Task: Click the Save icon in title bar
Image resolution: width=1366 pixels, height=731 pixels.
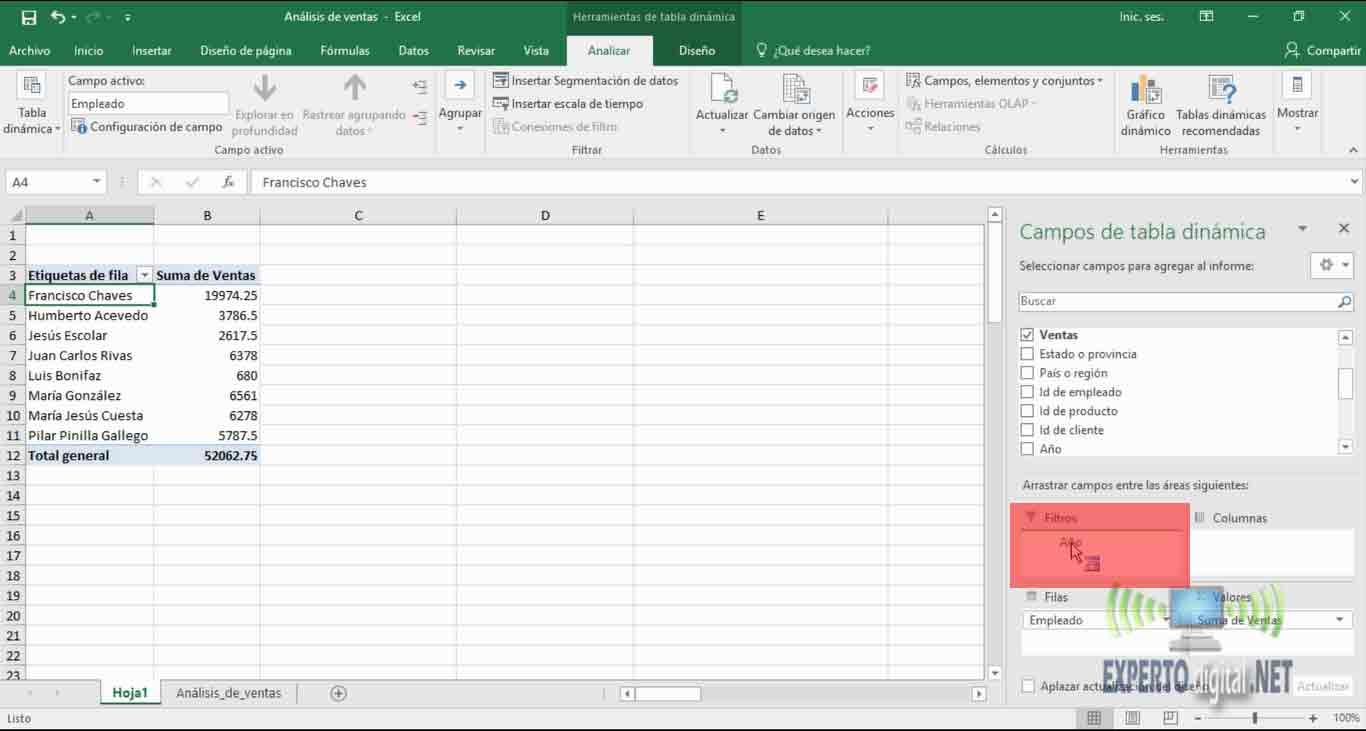Action: (x=29, y=17)
